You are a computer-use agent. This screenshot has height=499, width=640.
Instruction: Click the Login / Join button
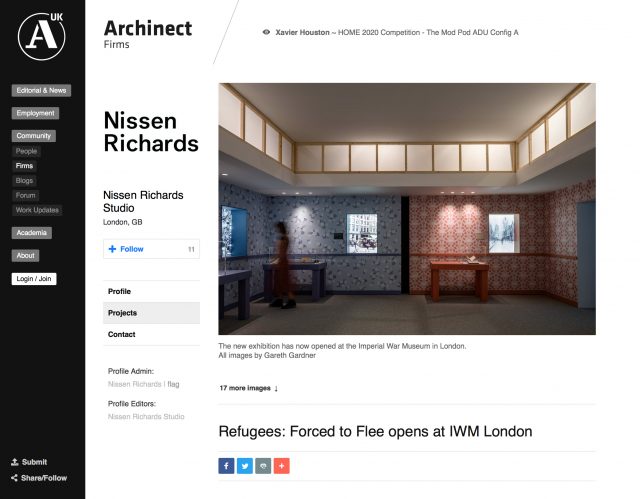click(34, 278)
